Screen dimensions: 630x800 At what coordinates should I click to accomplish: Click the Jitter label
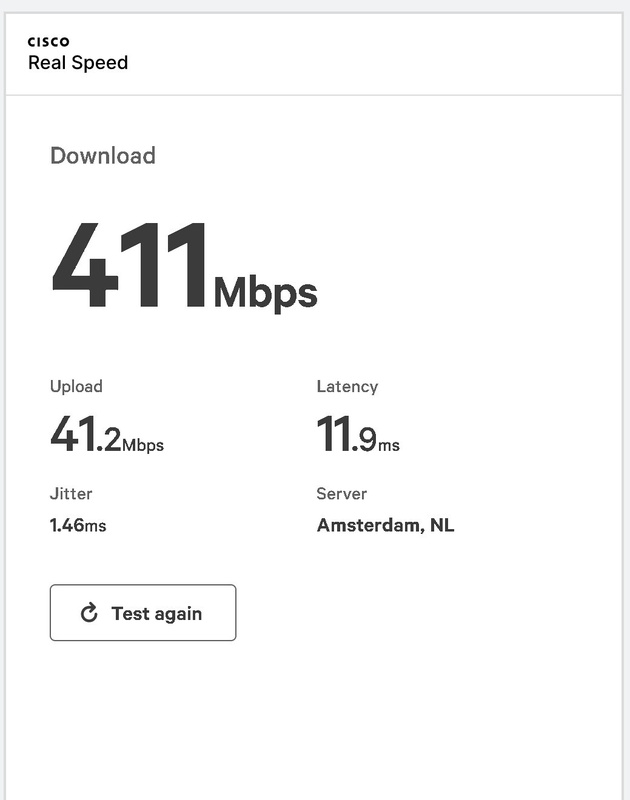(71, 493)
